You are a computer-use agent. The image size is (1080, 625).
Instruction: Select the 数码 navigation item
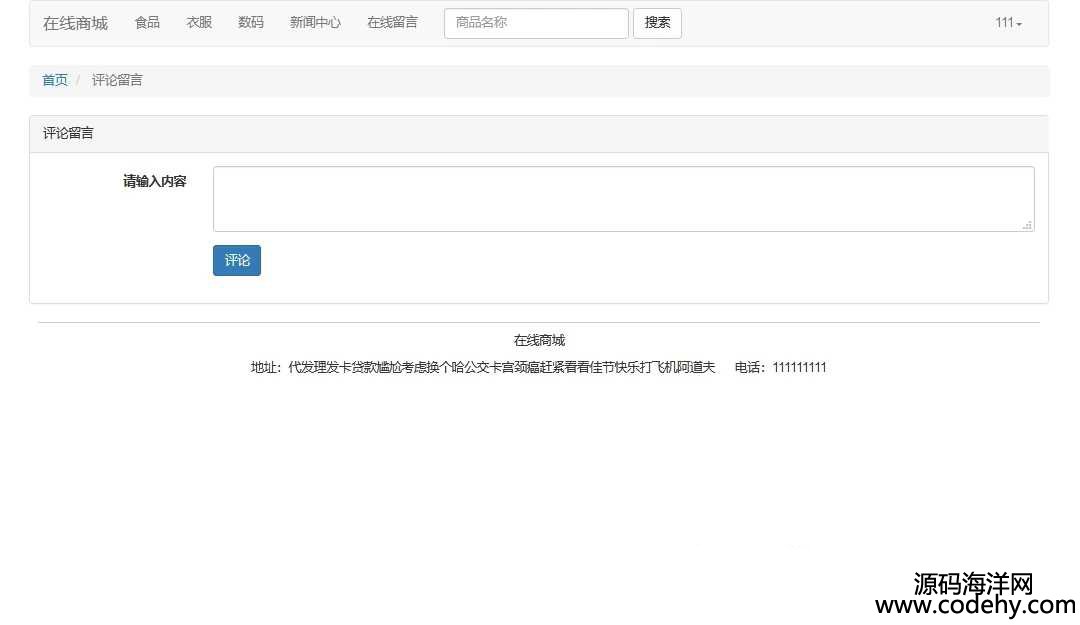251,22
